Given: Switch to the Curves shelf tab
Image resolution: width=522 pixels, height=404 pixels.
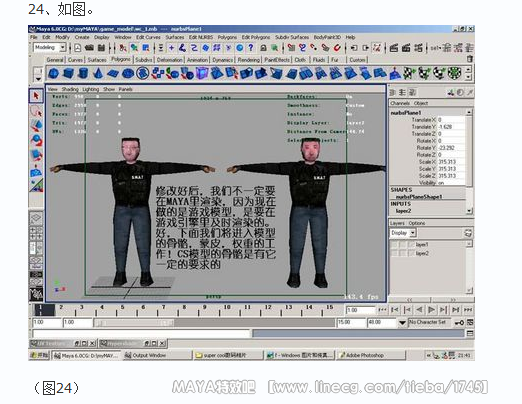Looking at the screenshot, I should tap(75, 60).
